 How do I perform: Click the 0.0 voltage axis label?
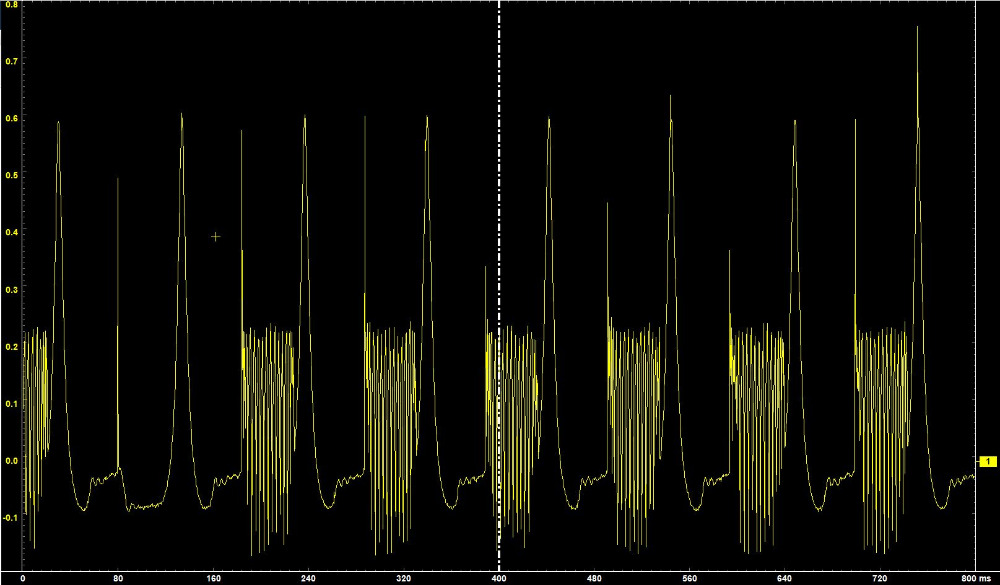(x=10, y=461)
